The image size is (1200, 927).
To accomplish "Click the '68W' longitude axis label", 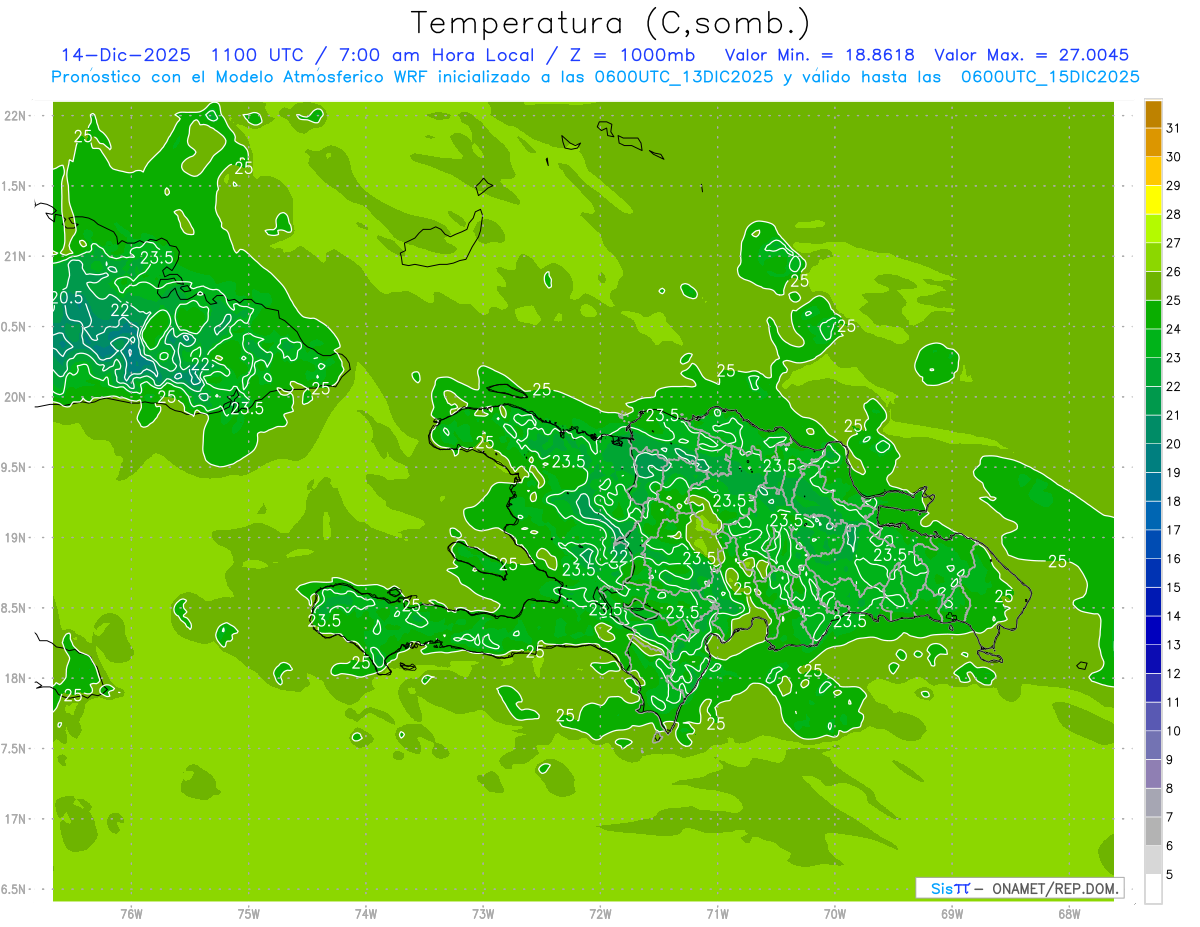I will tap(1069, 914).
